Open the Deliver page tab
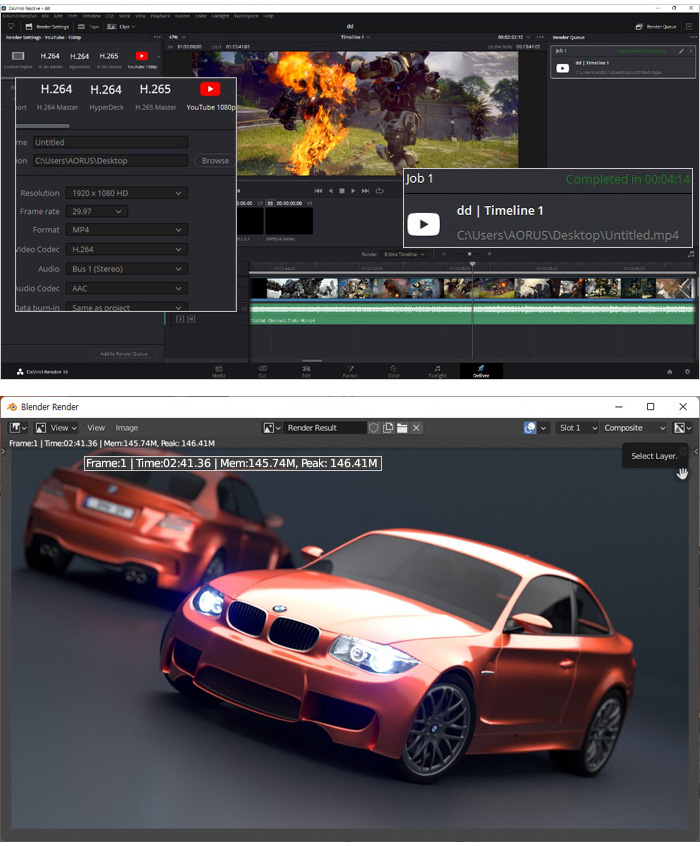700x846 pixels. coord(481,371)
